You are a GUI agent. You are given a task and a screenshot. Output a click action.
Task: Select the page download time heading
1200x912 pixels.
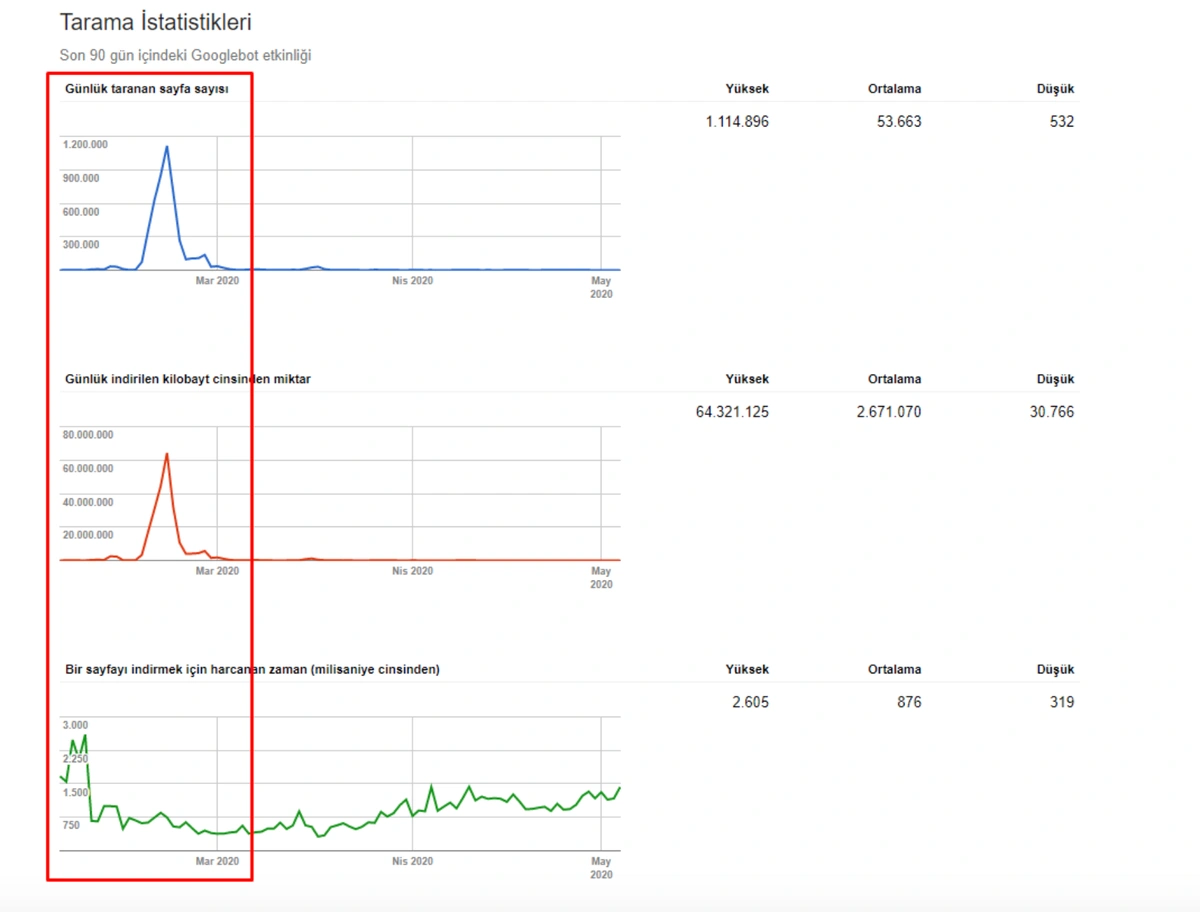(251, 669)
